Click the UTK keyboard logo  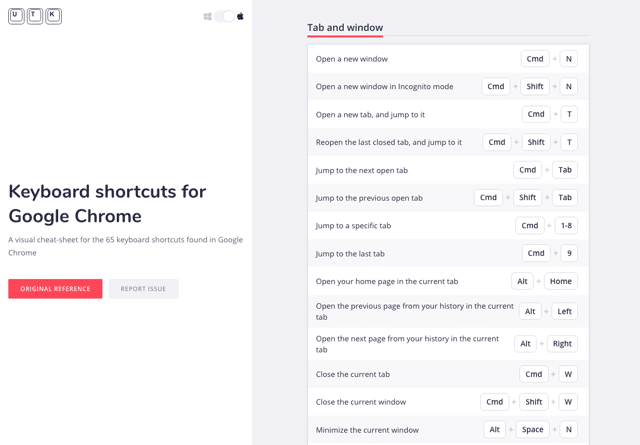tap(35, 16)
